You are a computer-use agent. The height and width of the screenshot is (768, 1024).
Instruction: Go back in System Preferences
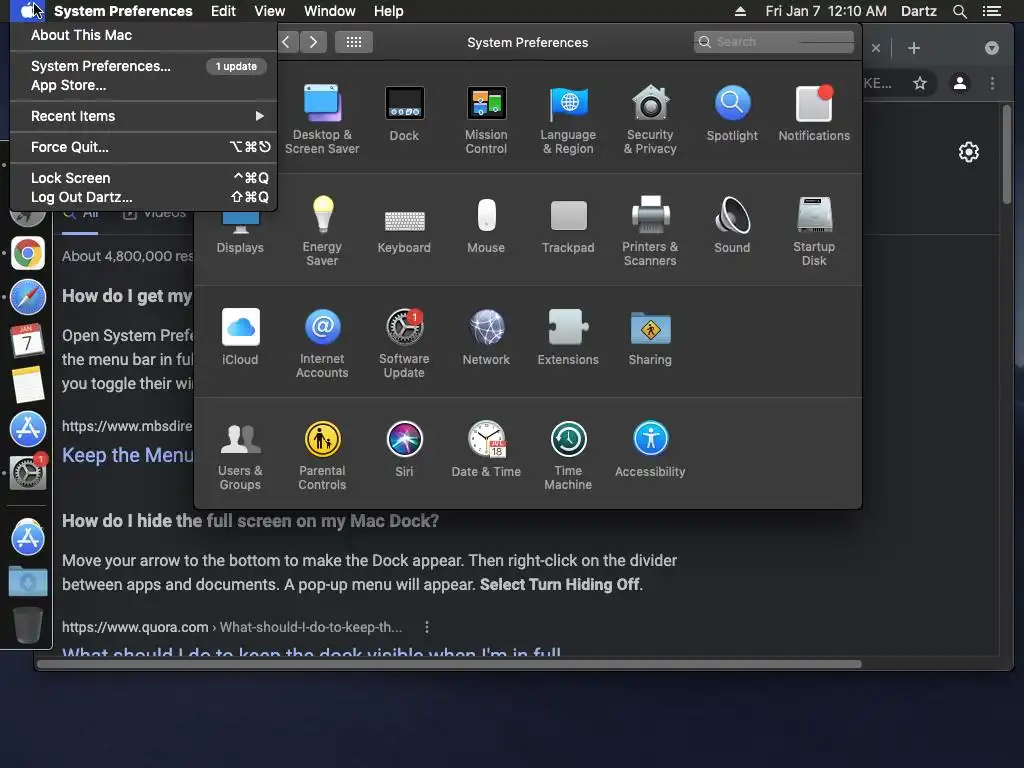coord(286,42)
